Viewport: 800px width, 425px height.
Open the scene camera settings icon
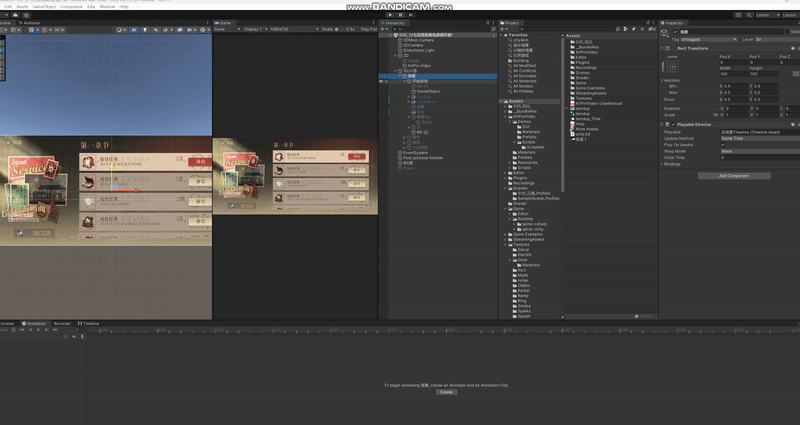coord(192,30)
